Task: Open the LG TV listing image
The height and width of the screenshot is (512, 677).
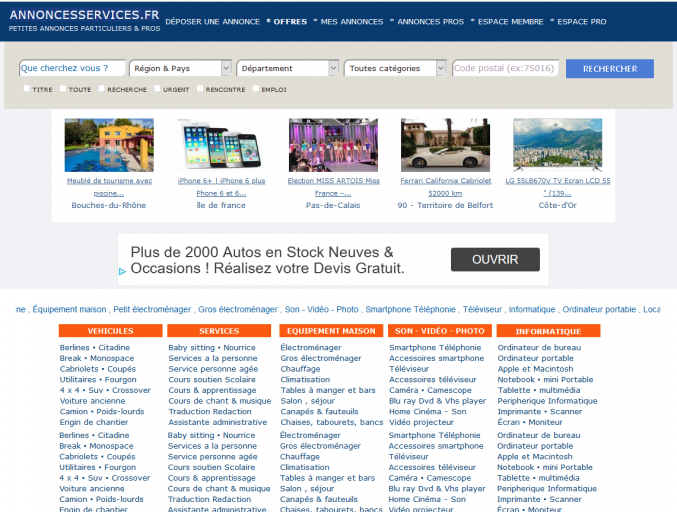Action: (x=557, y=144)
